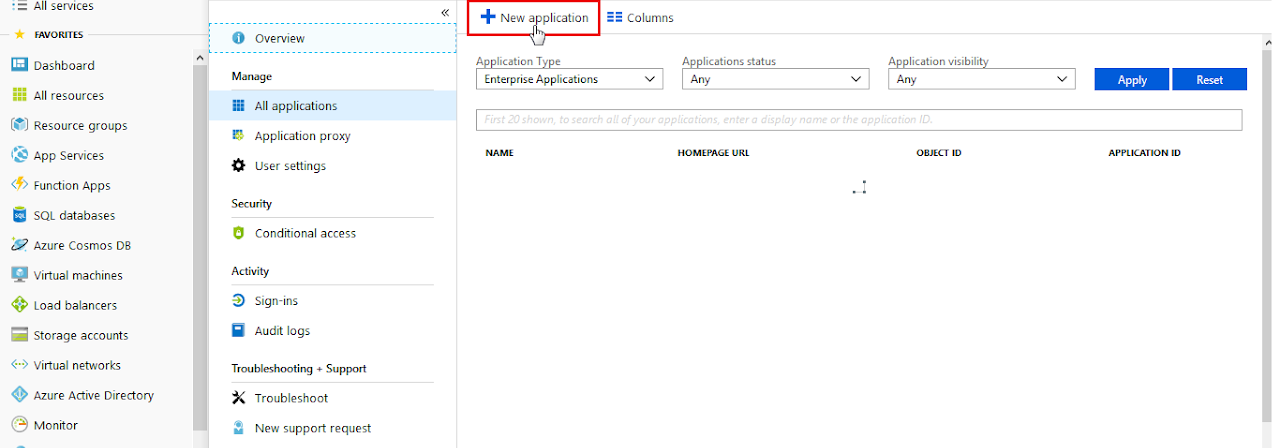Image resolution: width=1280 pixels, height=448 pixels.
Task: Click the Apply button
Action: (x=1132, y=80)
